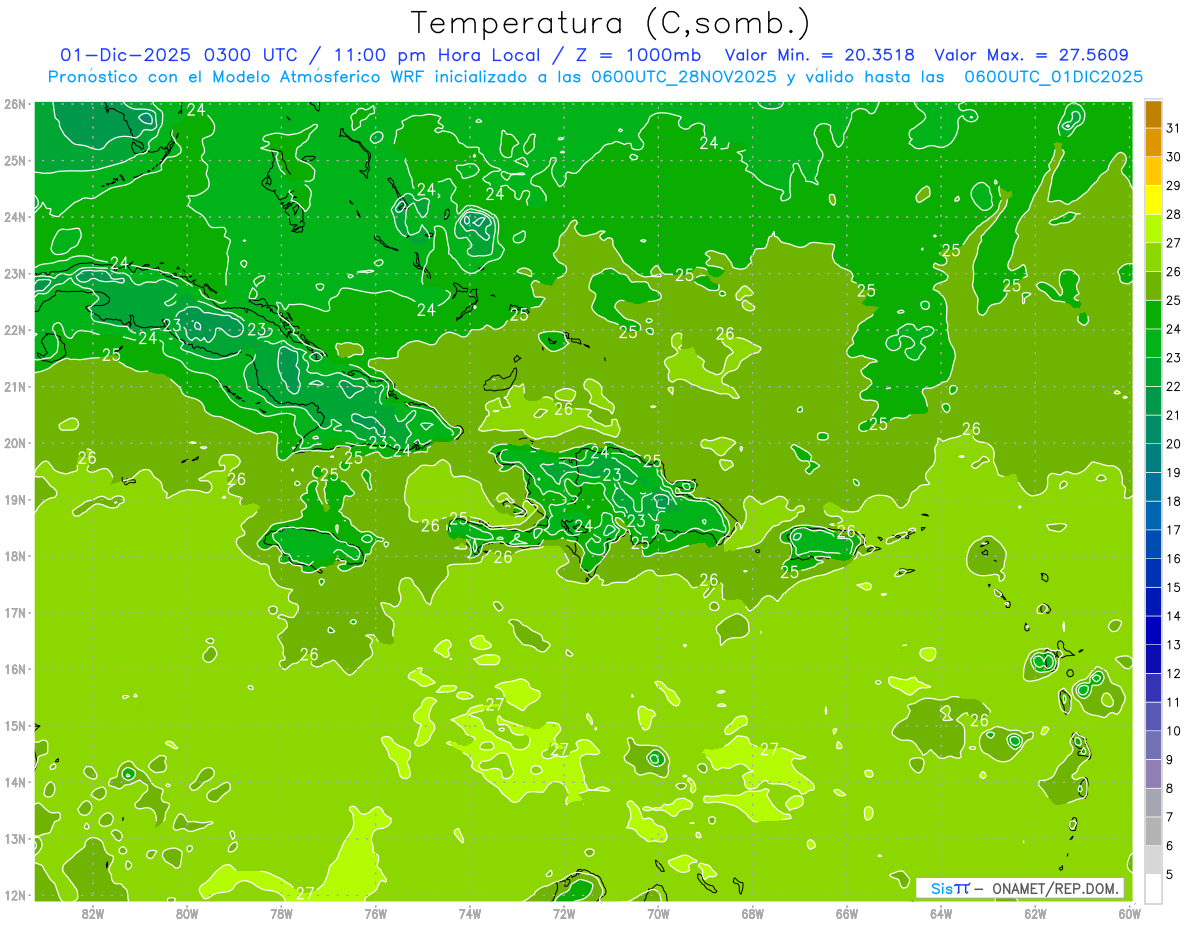Image resolution: width=1200 pixels, height=927 pixels.
Task: Click the '22N' latitude axis label
Action: 14,330
